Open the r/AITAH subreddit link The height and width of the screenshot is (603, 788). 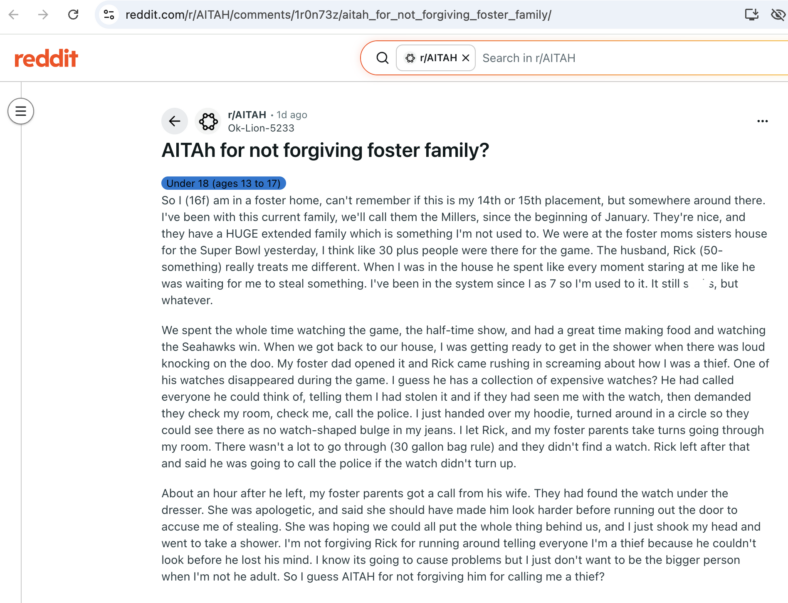click(247, 115)
